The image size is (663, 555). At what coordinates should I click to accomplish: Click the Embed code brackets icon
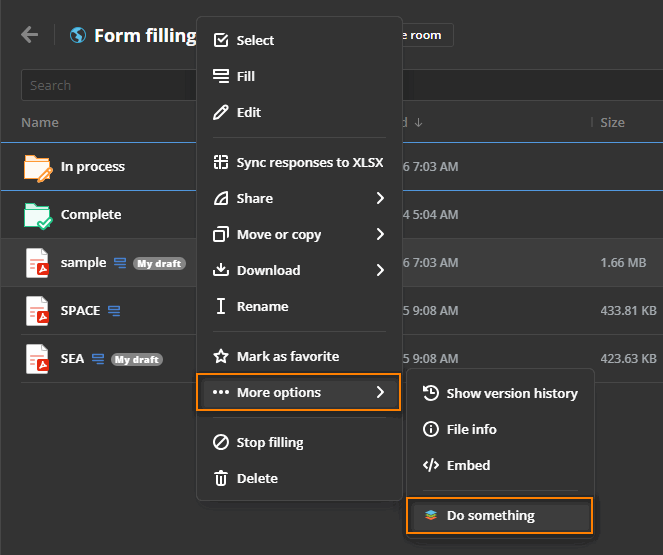click(x=431, y=465)
